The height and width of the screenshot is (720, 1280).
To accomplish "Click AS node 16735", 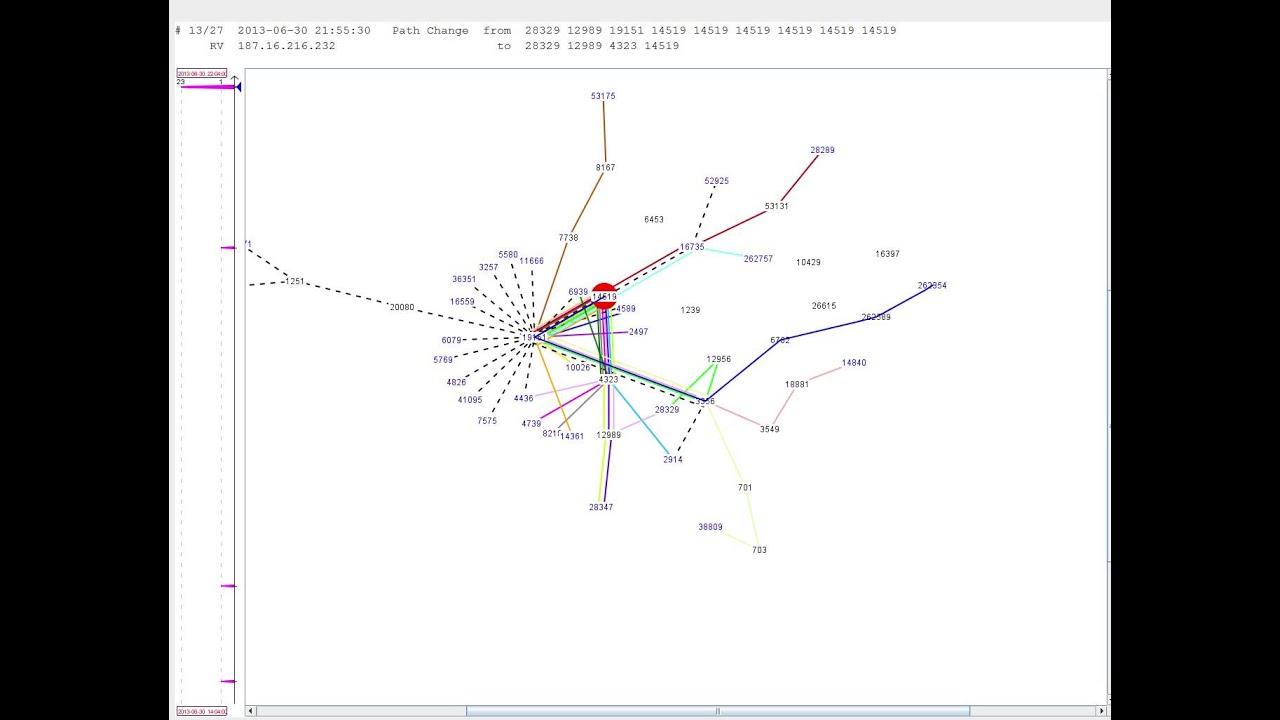I will click(692, 247).
